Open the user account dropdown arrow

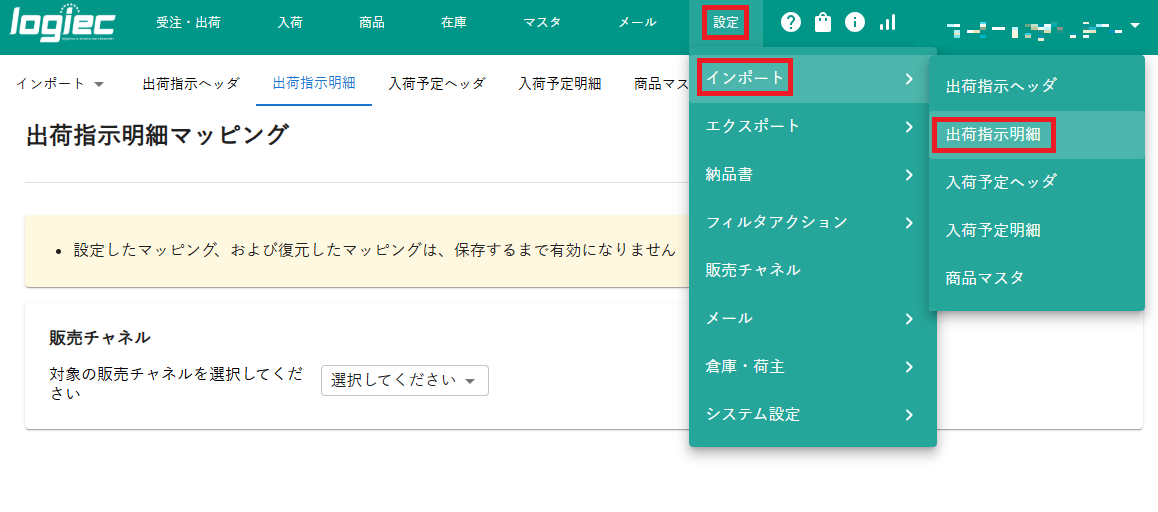(x=1135, y=27)
